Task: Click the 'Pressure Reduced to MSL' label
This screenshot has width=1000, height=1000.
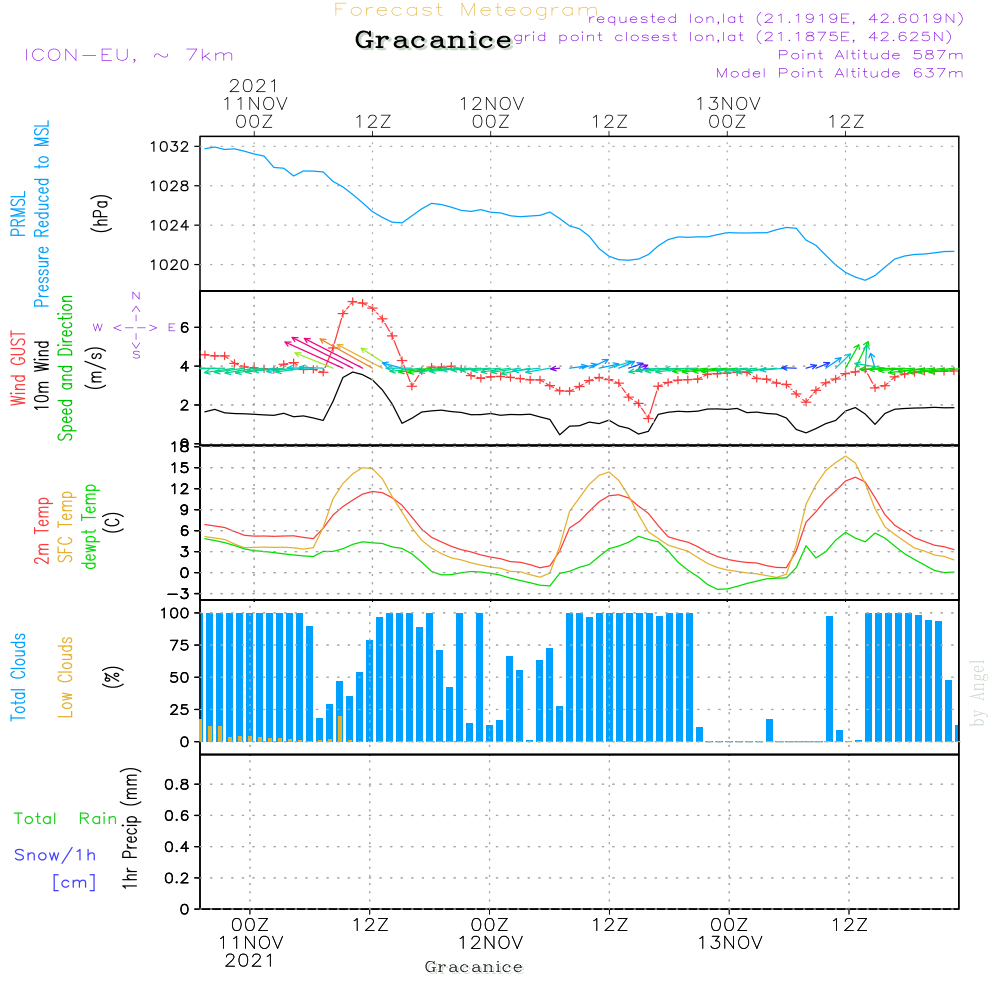Action: pyautogui.click(x=41, y=214)
